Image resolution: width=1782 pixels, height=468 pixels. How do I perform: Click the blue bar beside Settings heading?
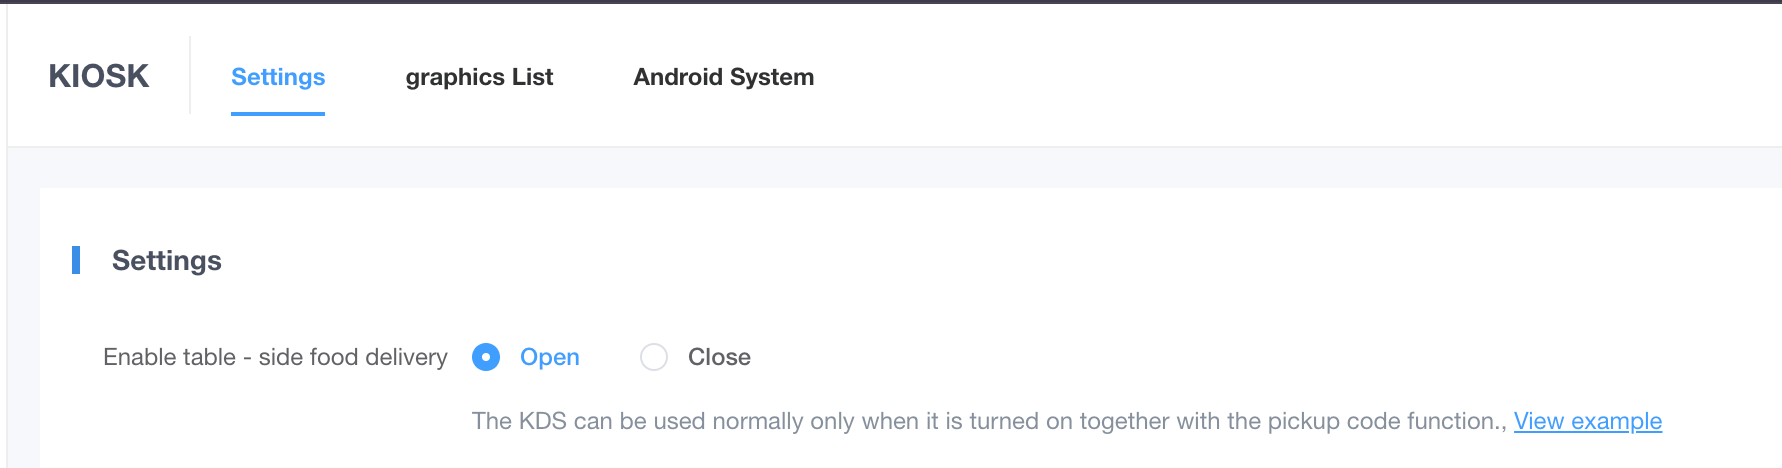pos(76,260)
